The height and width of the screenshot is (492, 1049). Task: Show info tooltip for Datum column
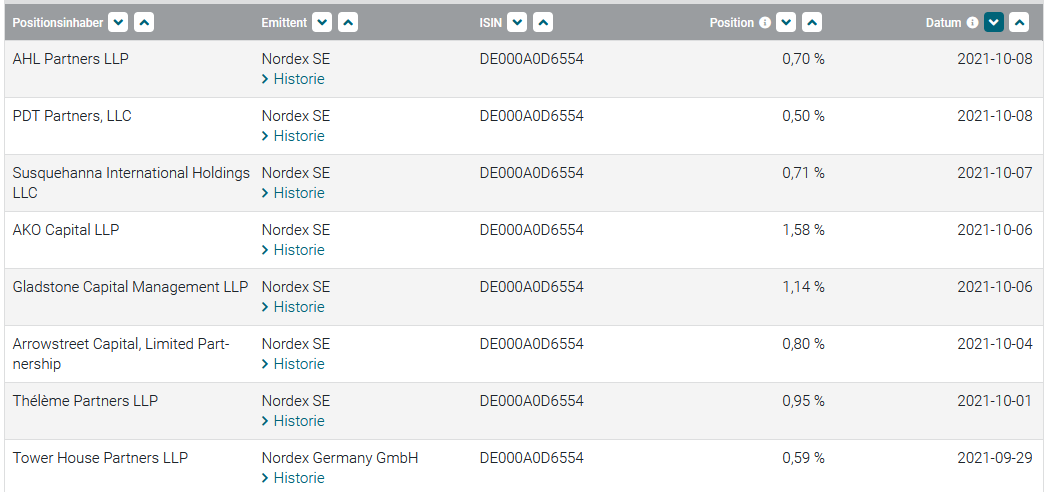coord(973,23)
